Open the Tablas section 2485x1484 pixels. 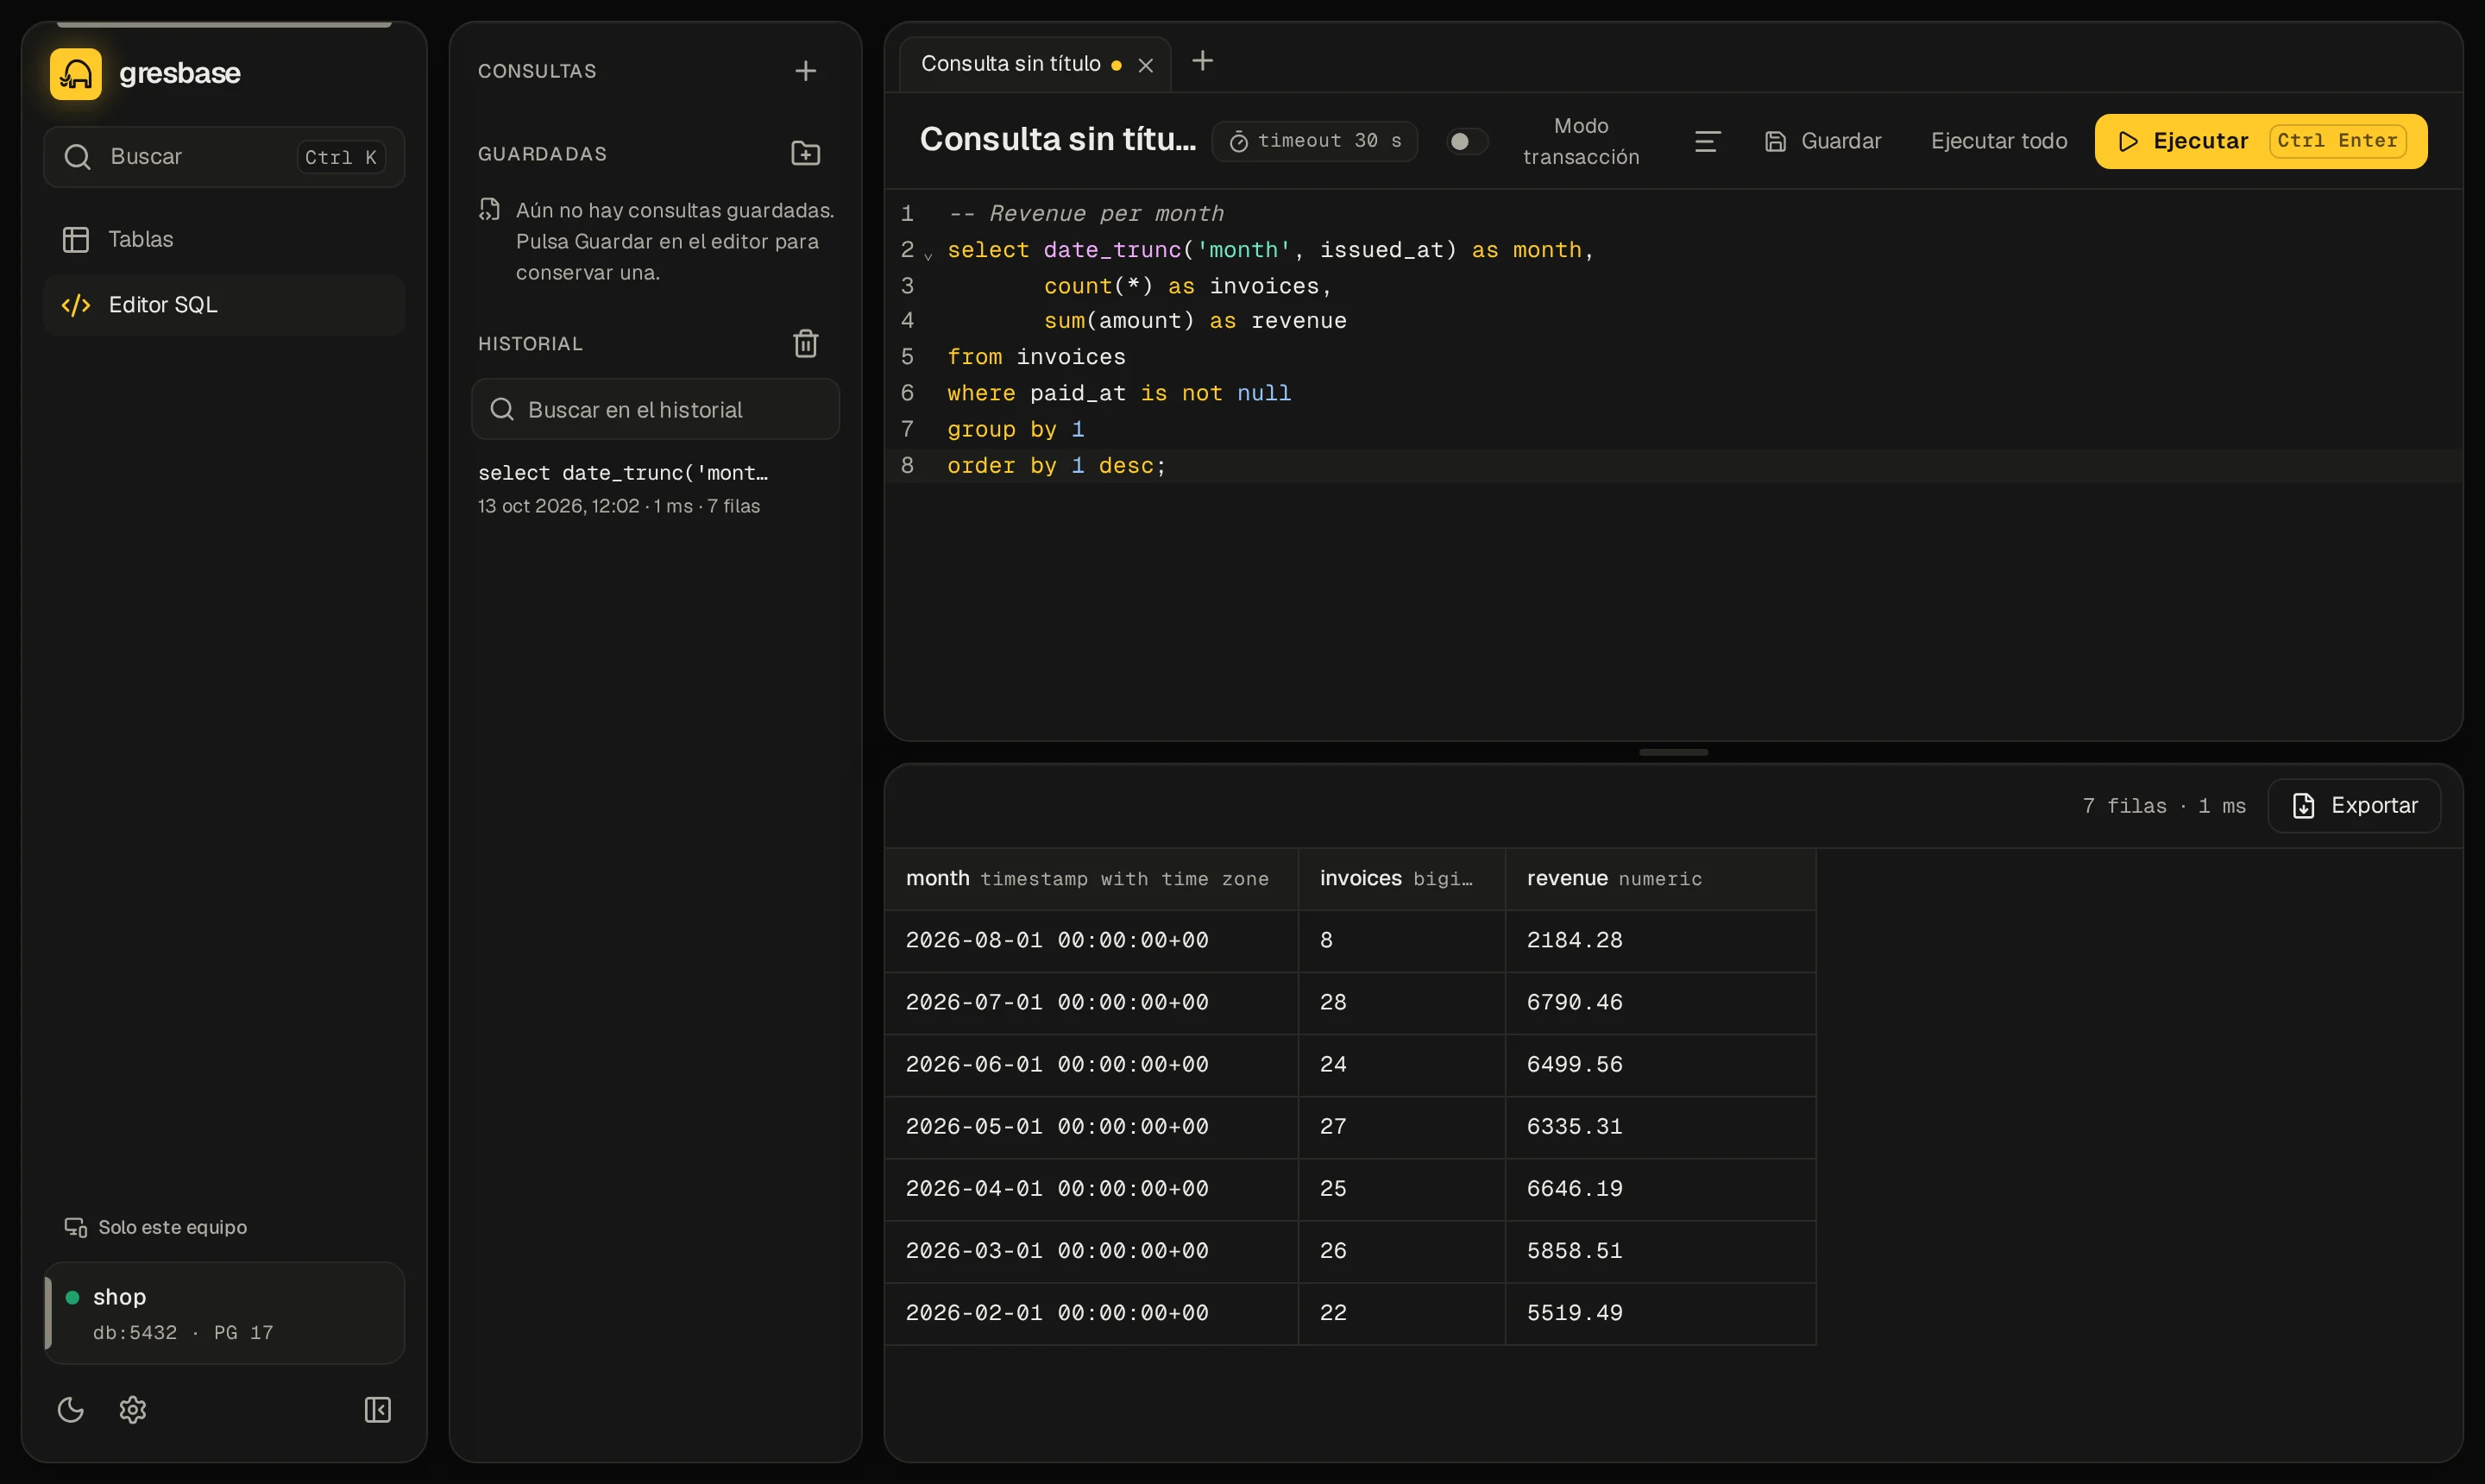tap(224, 239)
